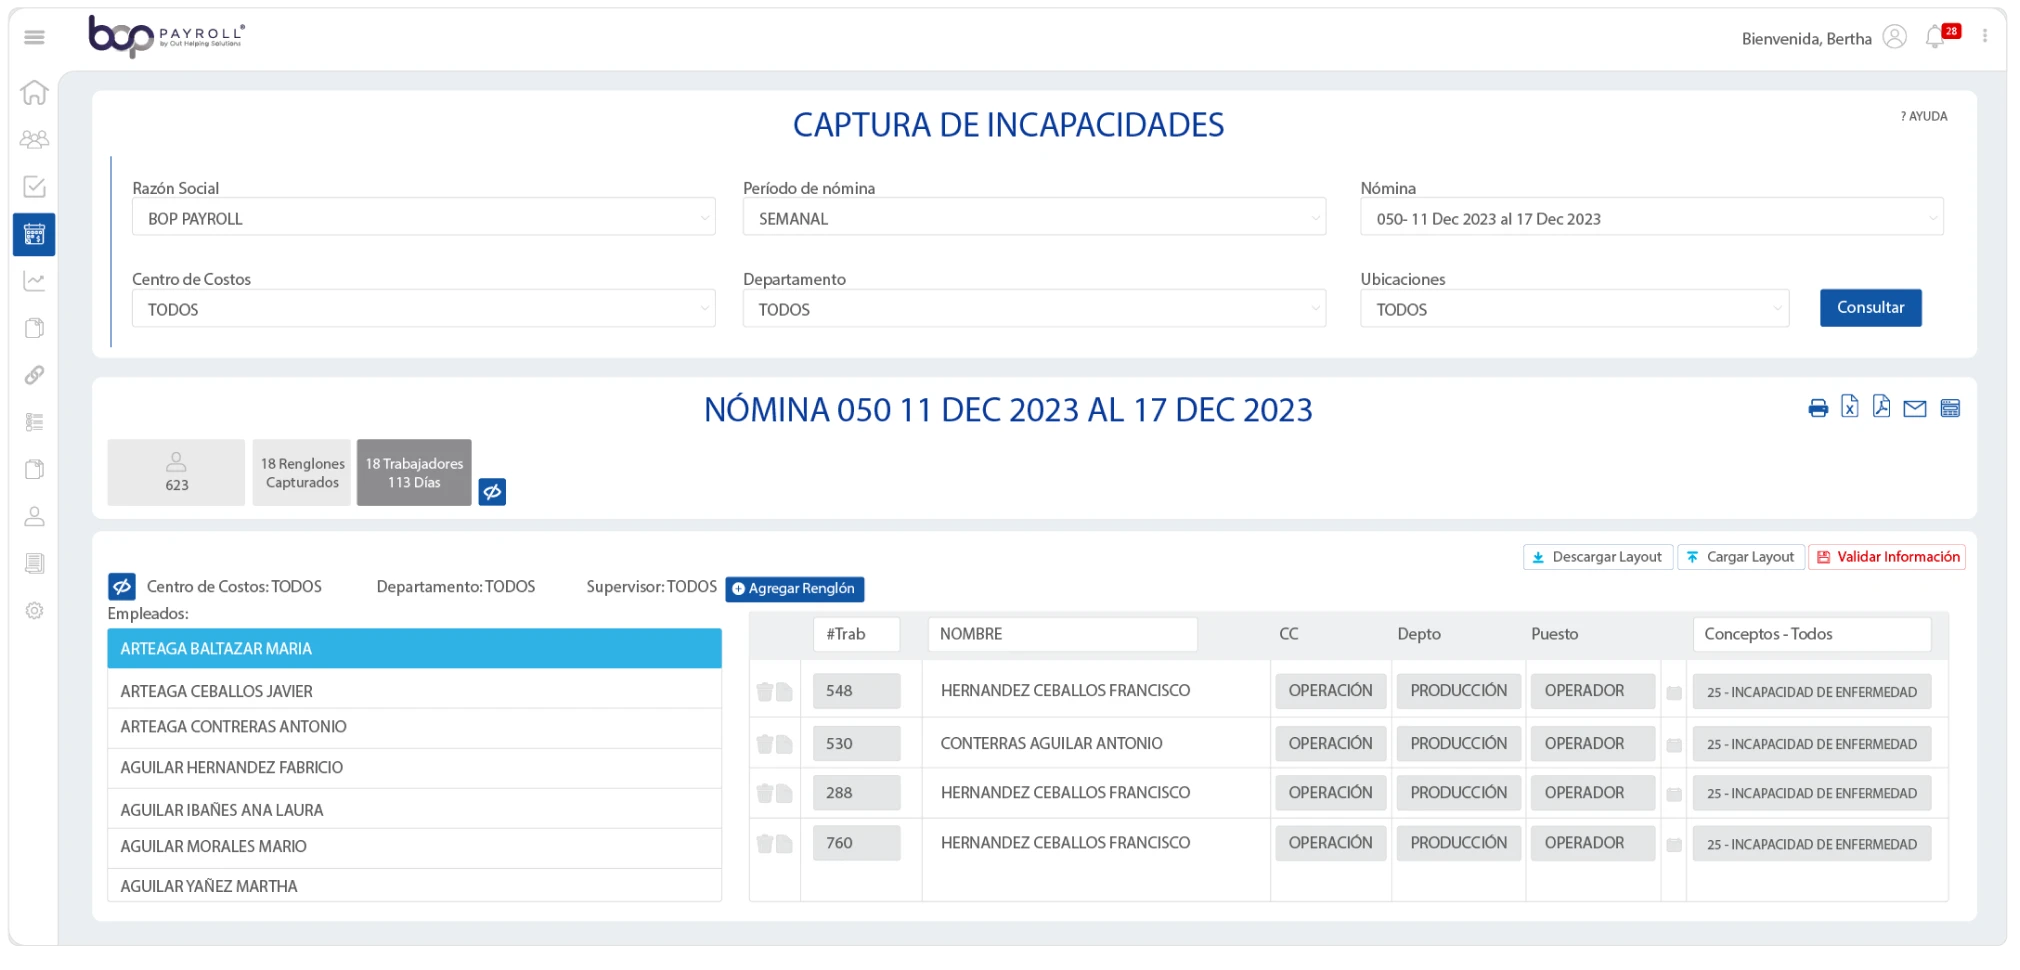
Task: Select employee AGUILAR MORALES MARIO
Action: pyautogui.click(x=414, y=847)
